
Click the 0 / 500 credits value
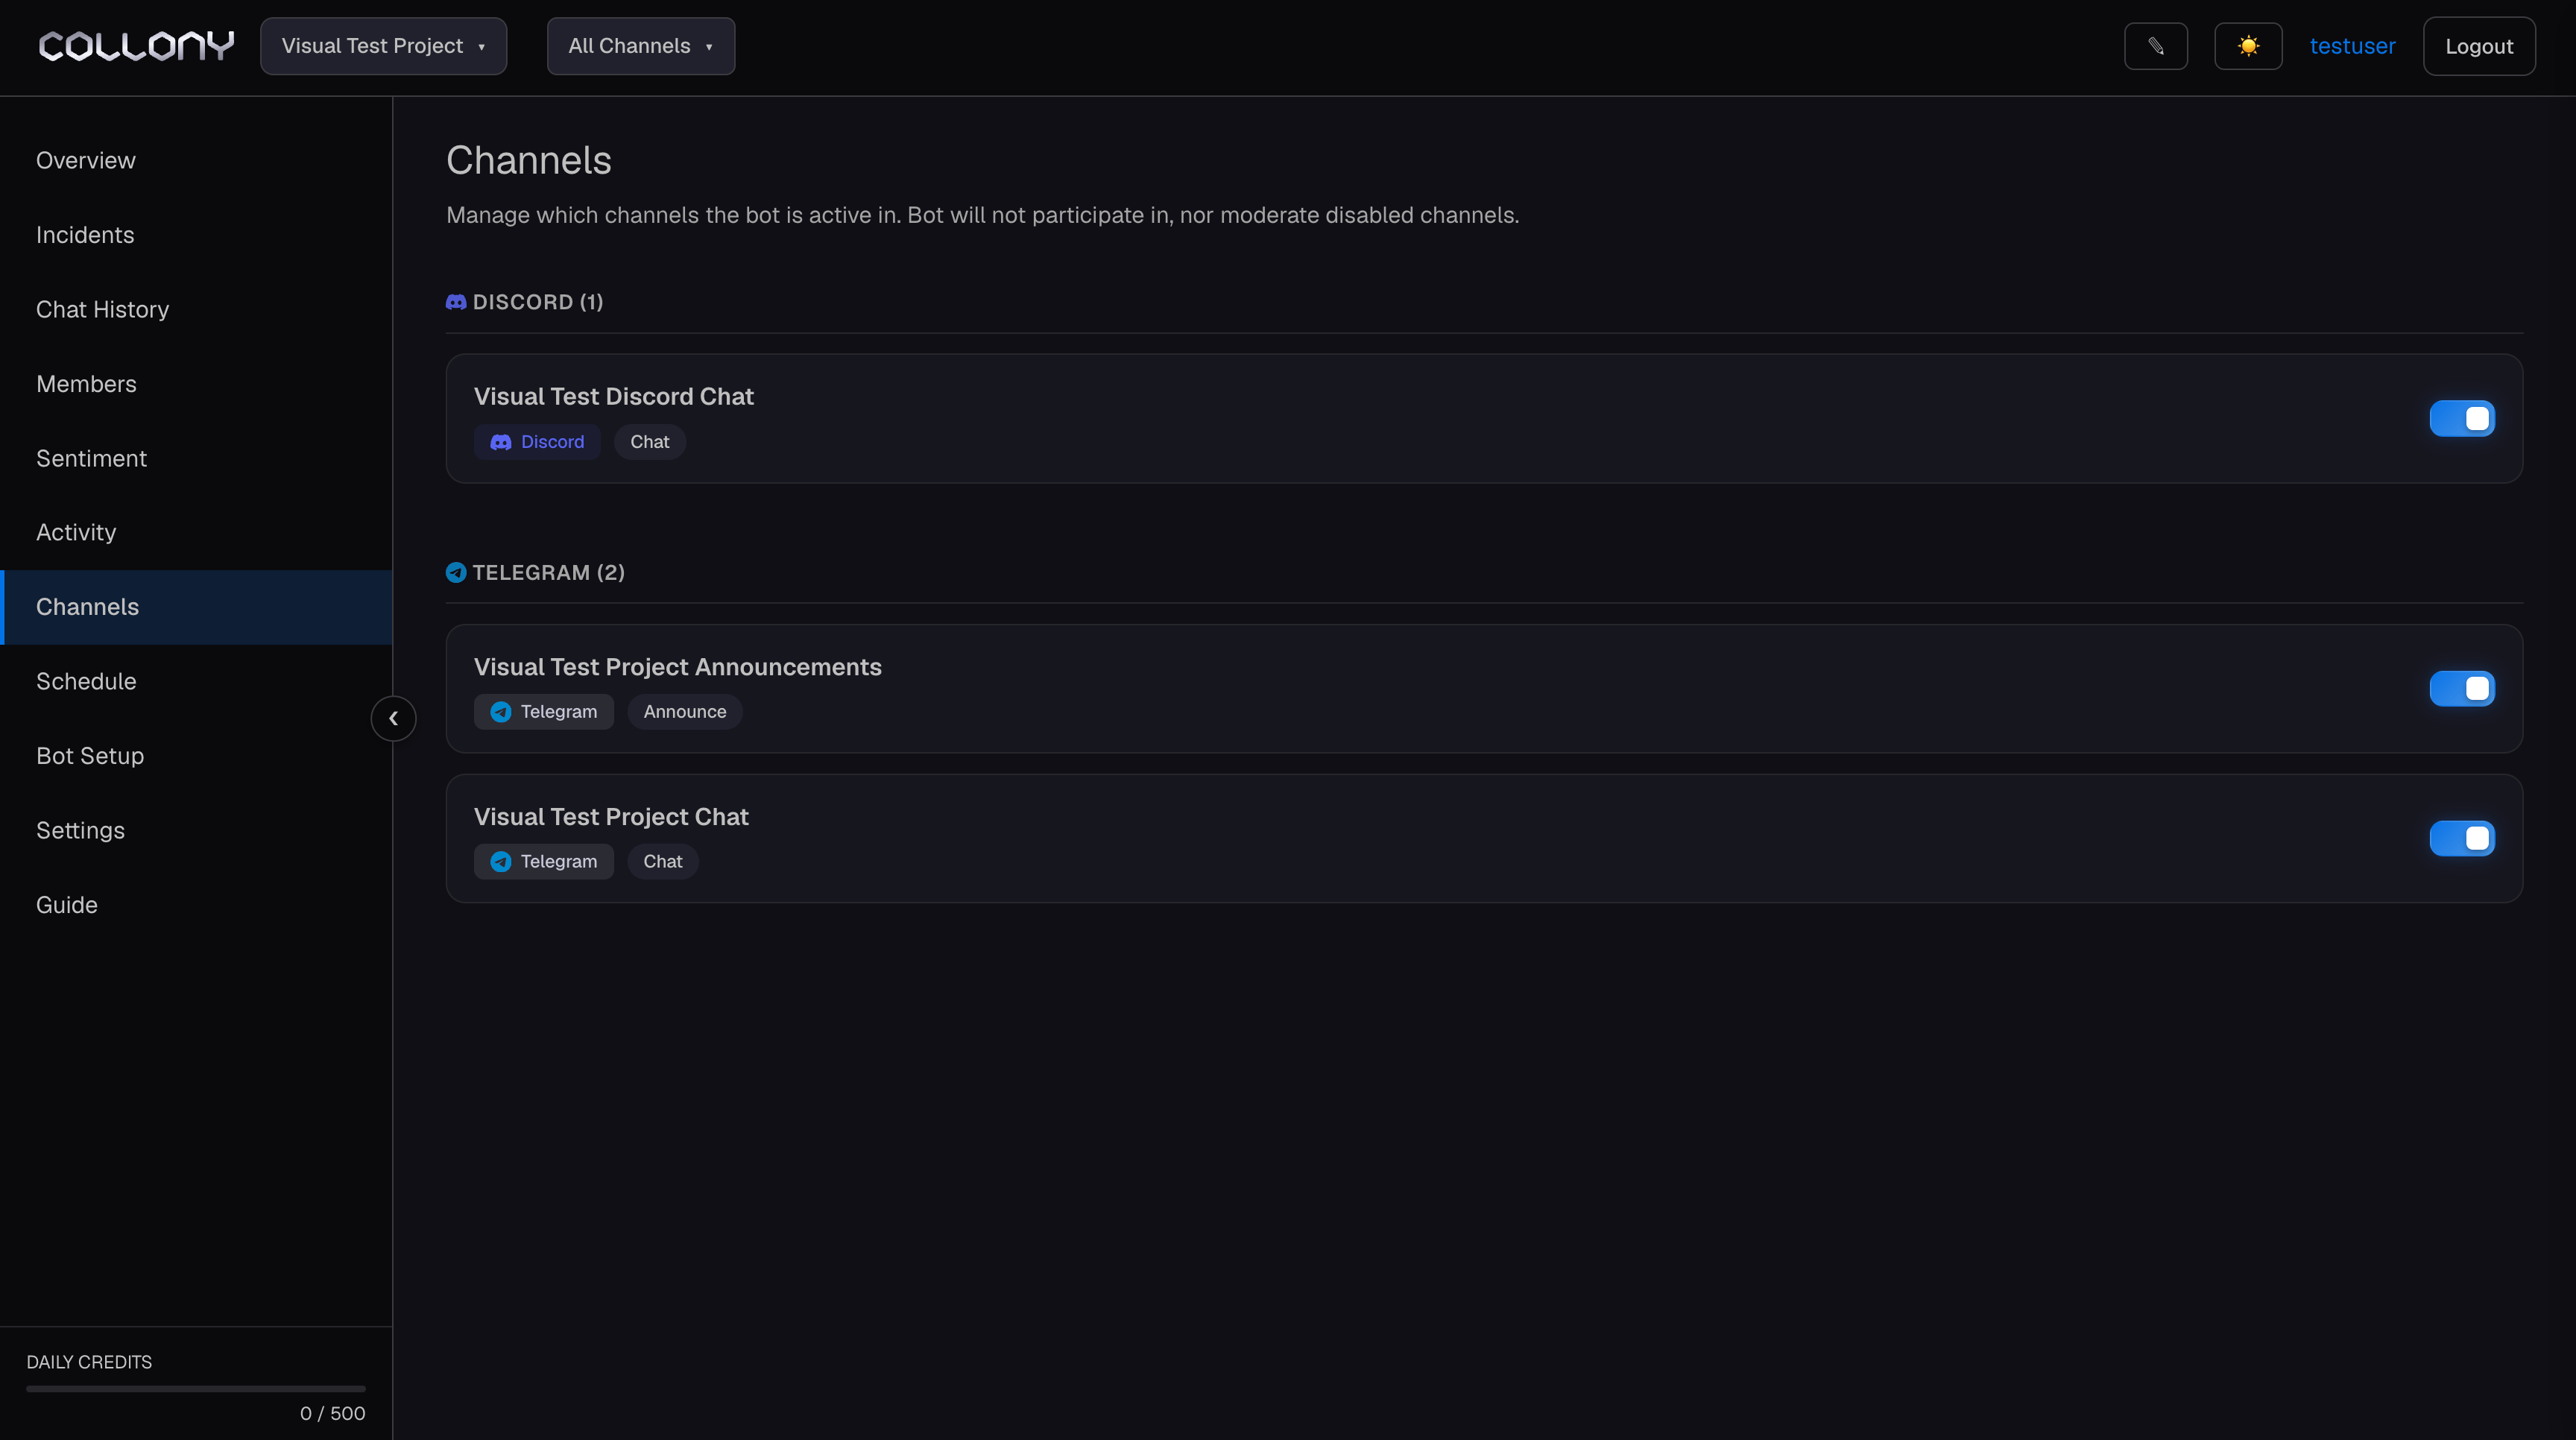coord(333,1413)
